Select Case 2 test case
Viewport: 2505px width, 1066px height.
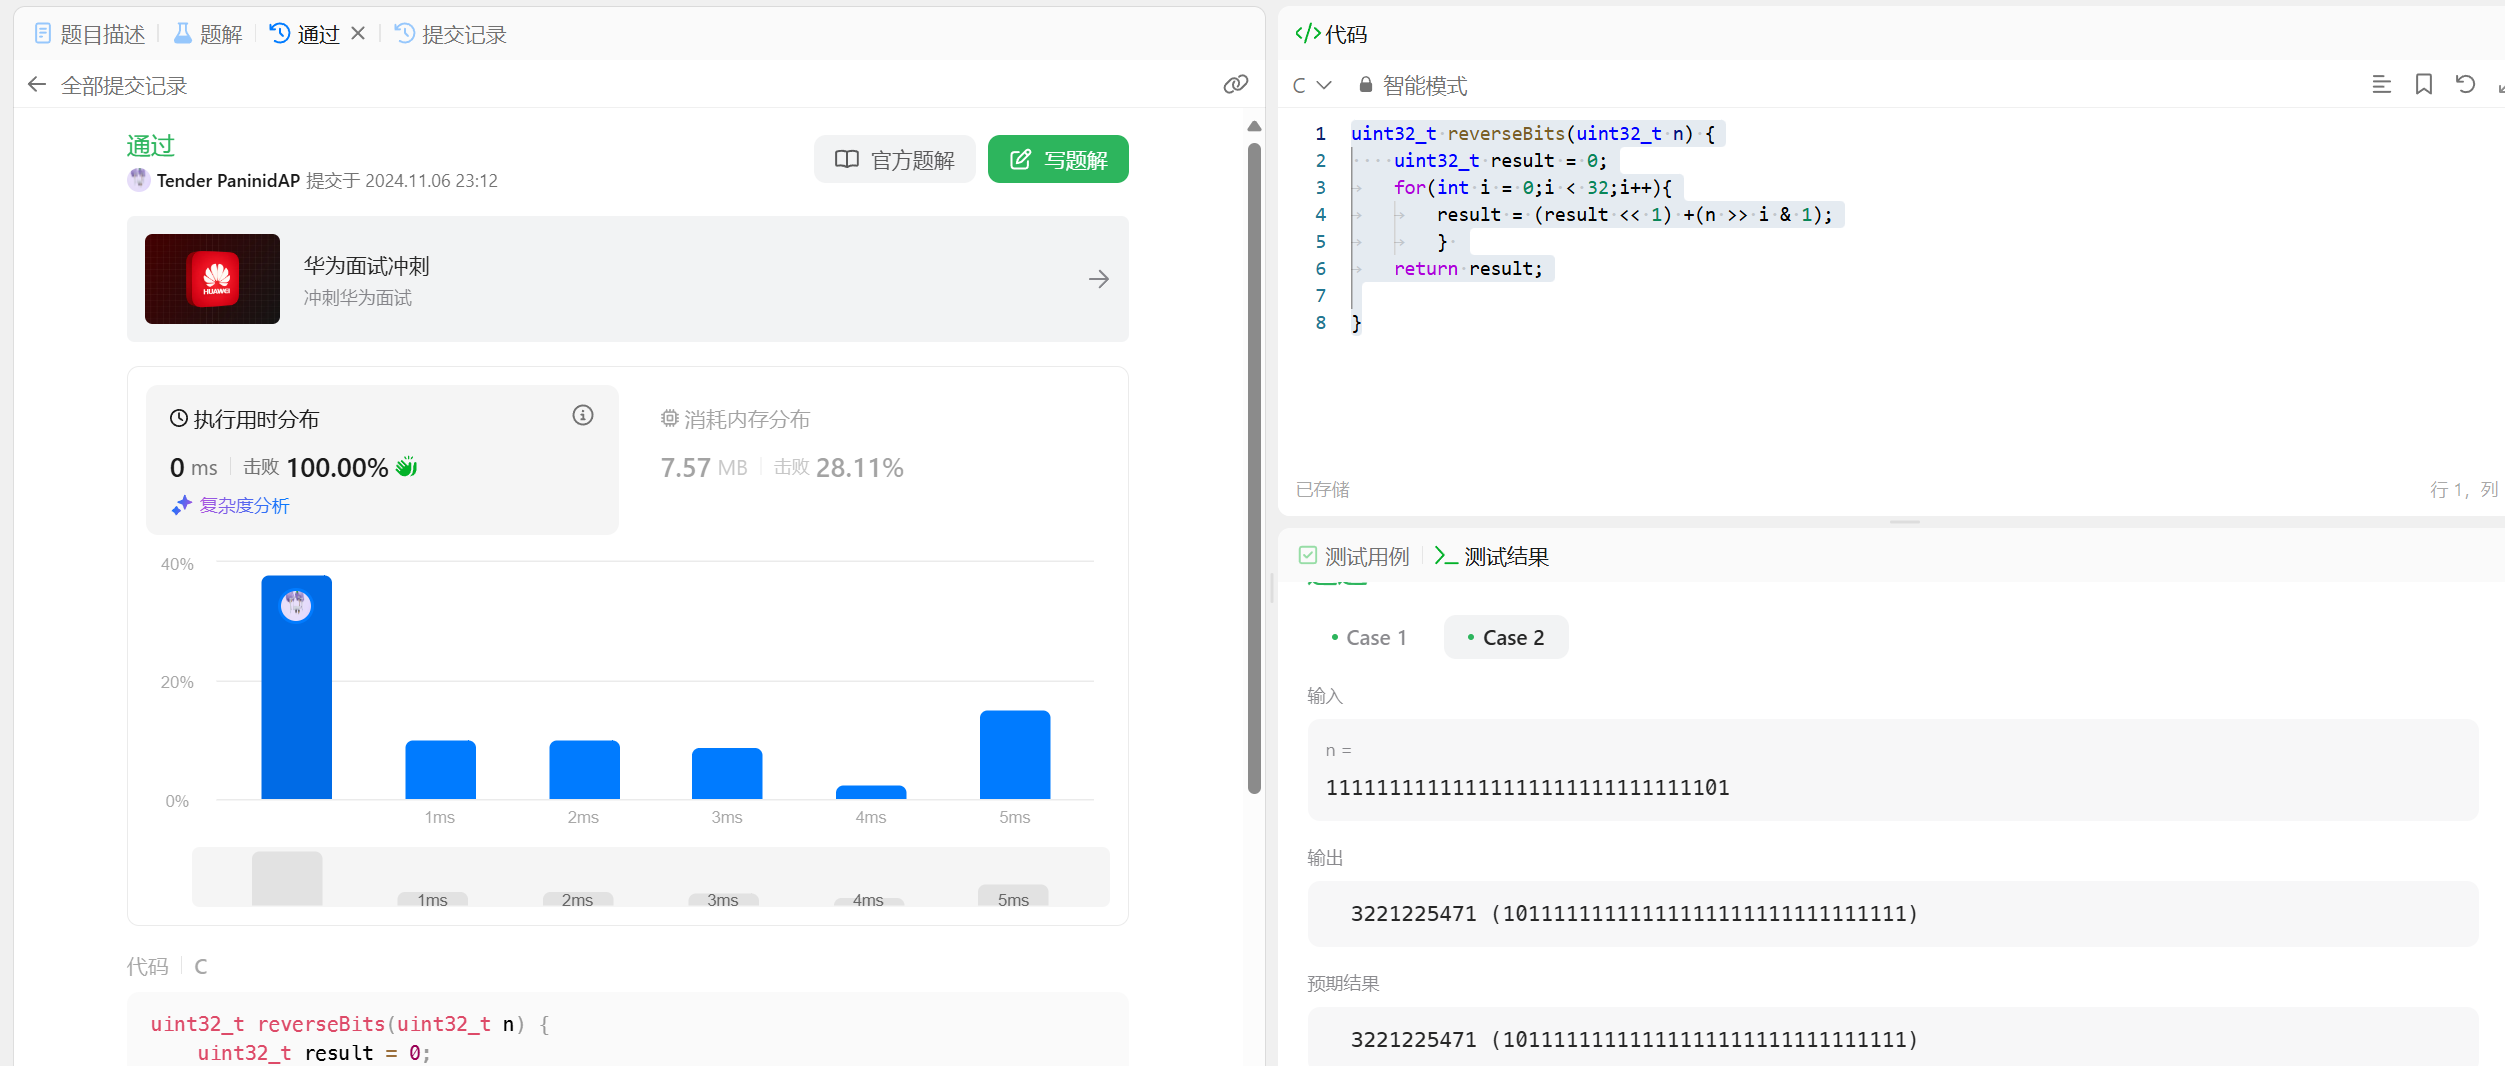click(x=1506, y=638)
